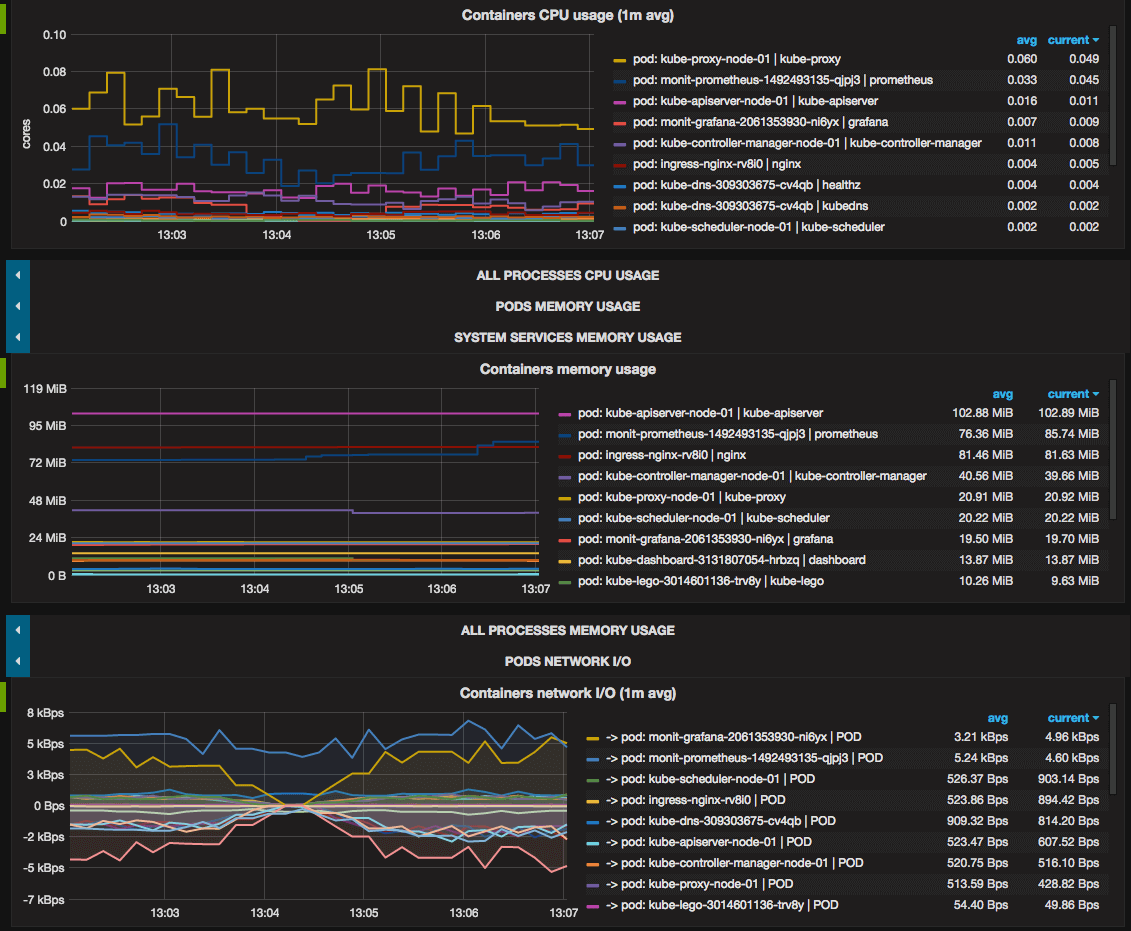1131x931 pixels.
Task: Click the collapse arrow beside ALL PROCESSES CPU USAGE
Action: click(17, 275)
